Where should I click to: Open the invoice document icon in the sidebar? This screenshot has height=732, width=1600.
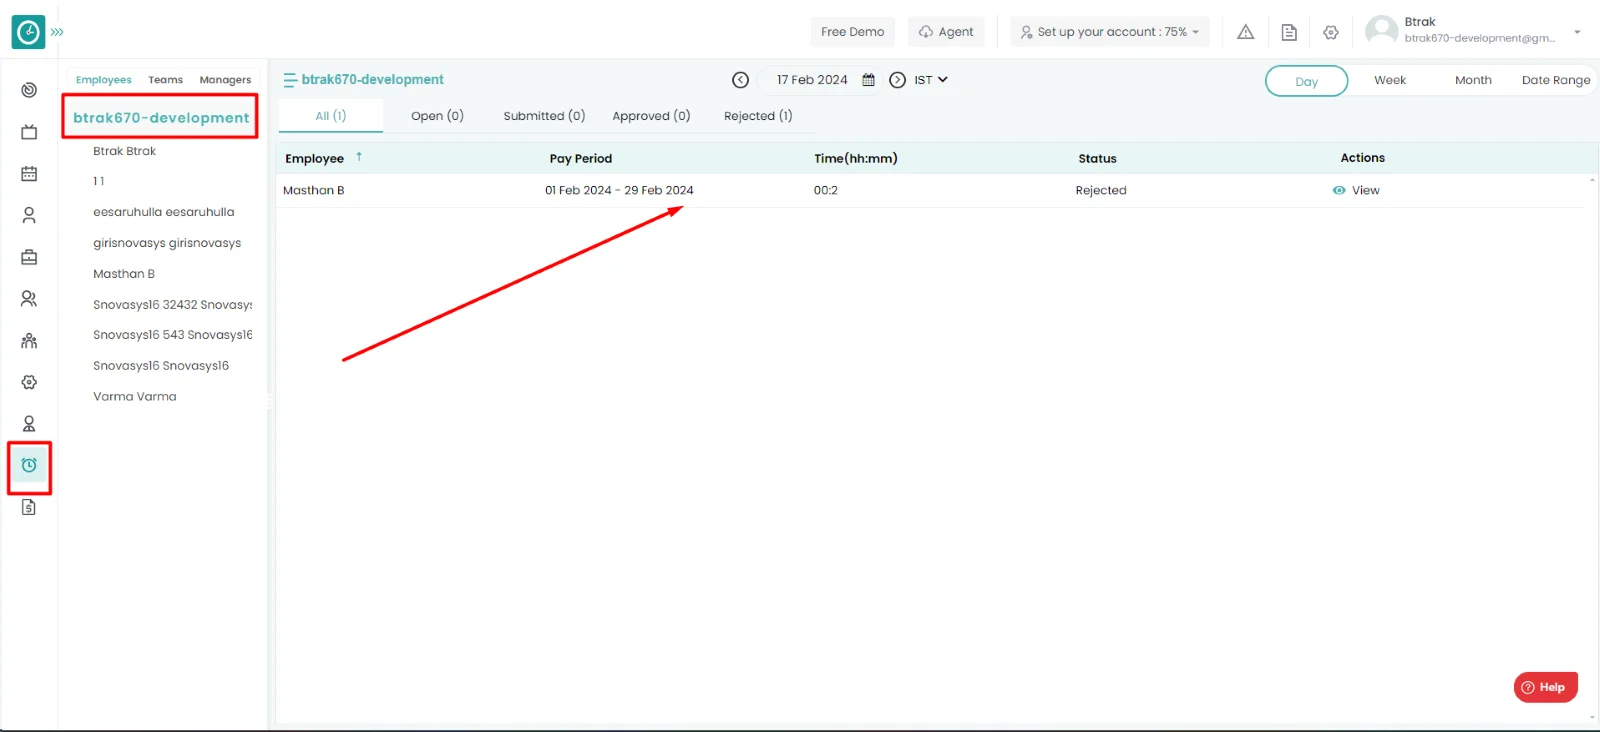(29, 507)
